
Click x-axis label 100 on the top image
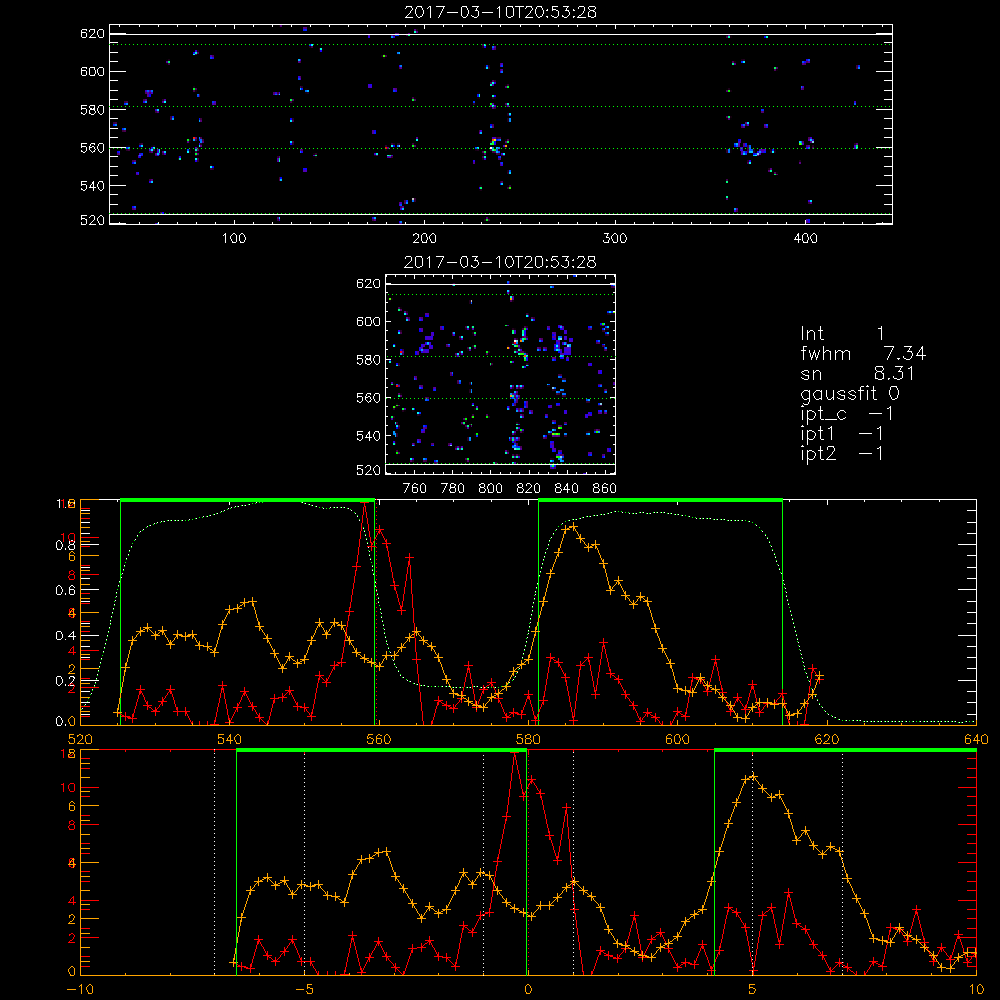click(x=234, y=239)
